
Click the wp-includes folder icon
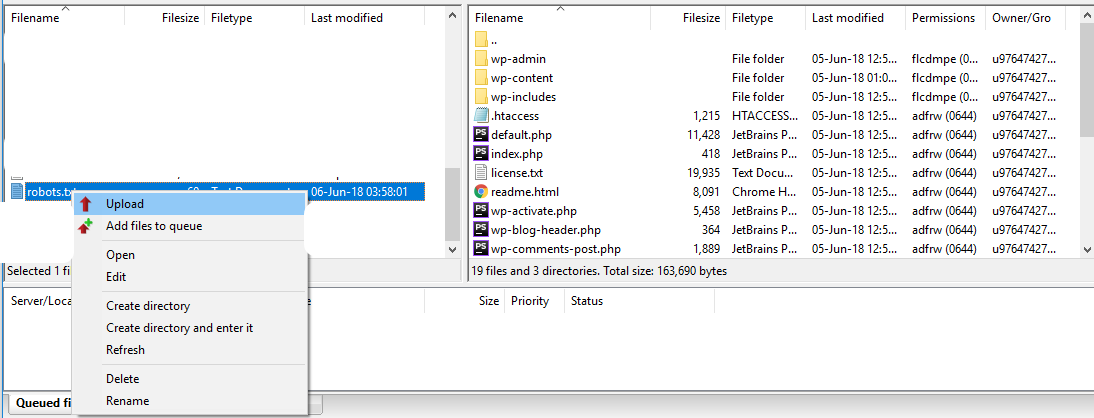pyautogui.click(x=481, y=96)
